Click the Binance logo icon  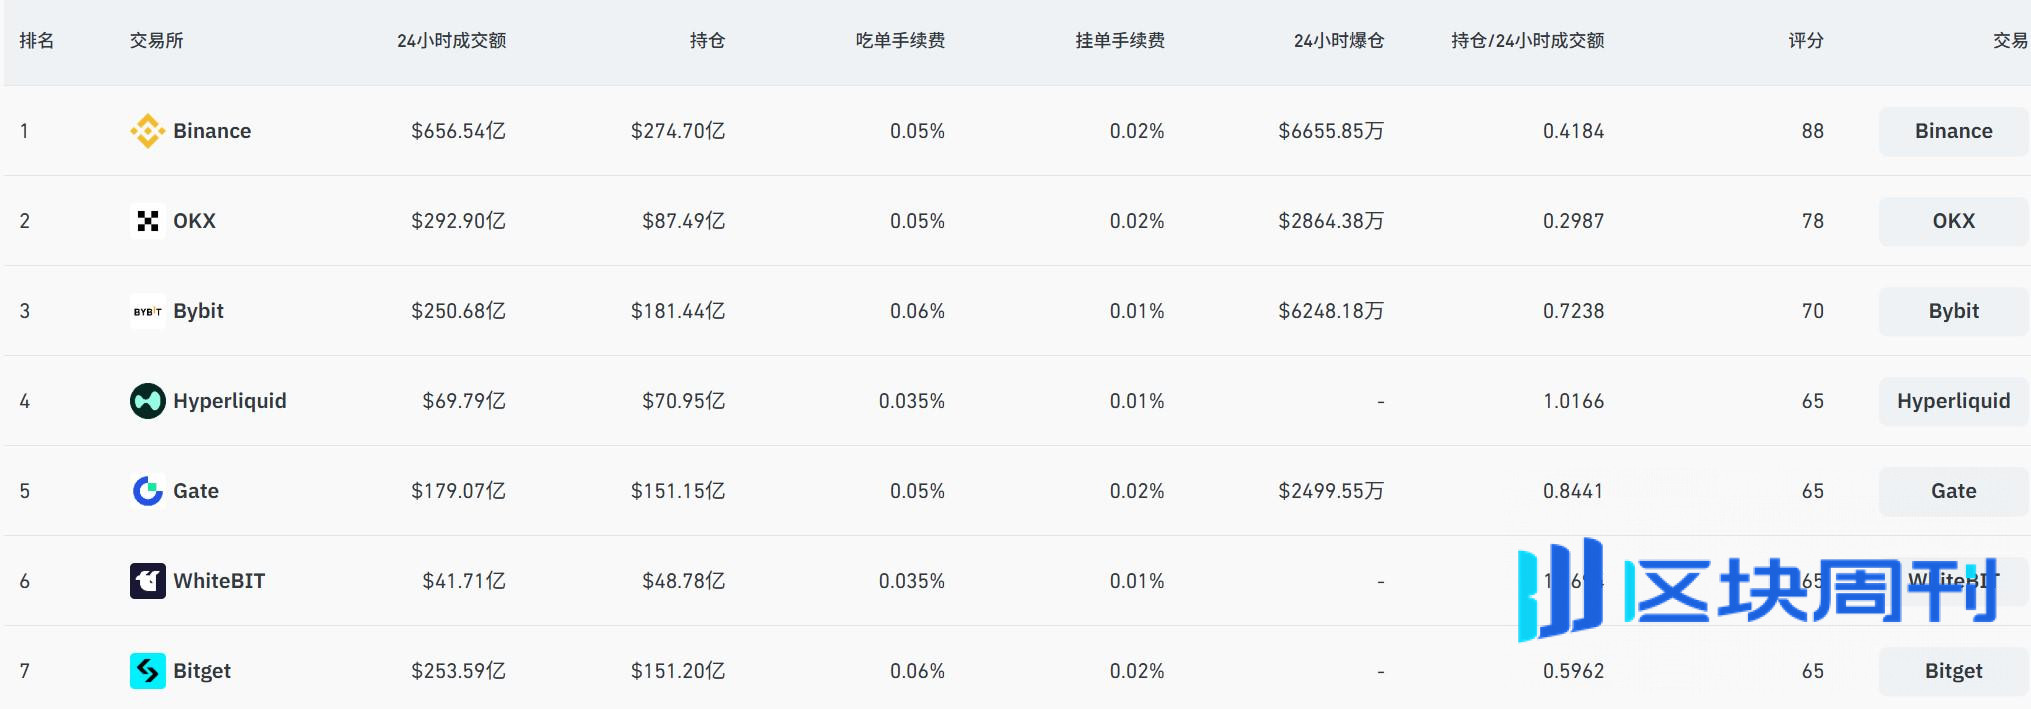pyautogui.click(x=148, y=131)
